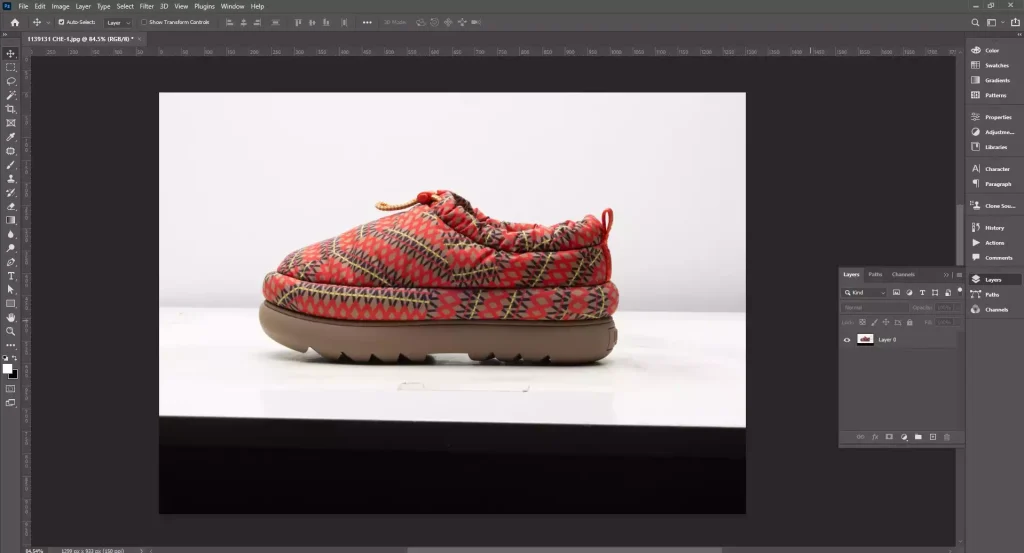Select the Lasso tool
This screenshot has width=1024, height=553.
11,81
